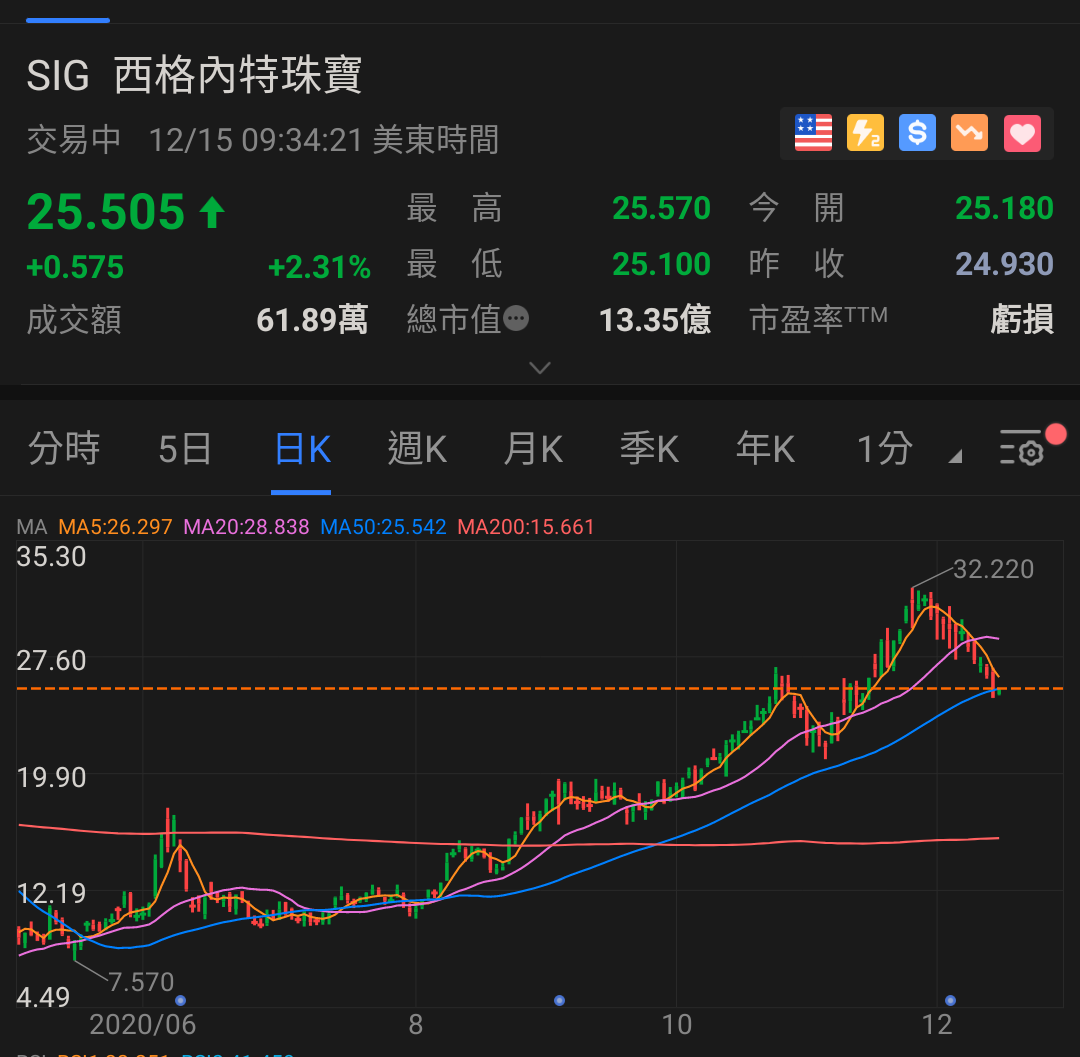The height and width of the screenshot is (1057, 1080).
Task: Tap the 7.570 low price marker
Action: (141, 982)
